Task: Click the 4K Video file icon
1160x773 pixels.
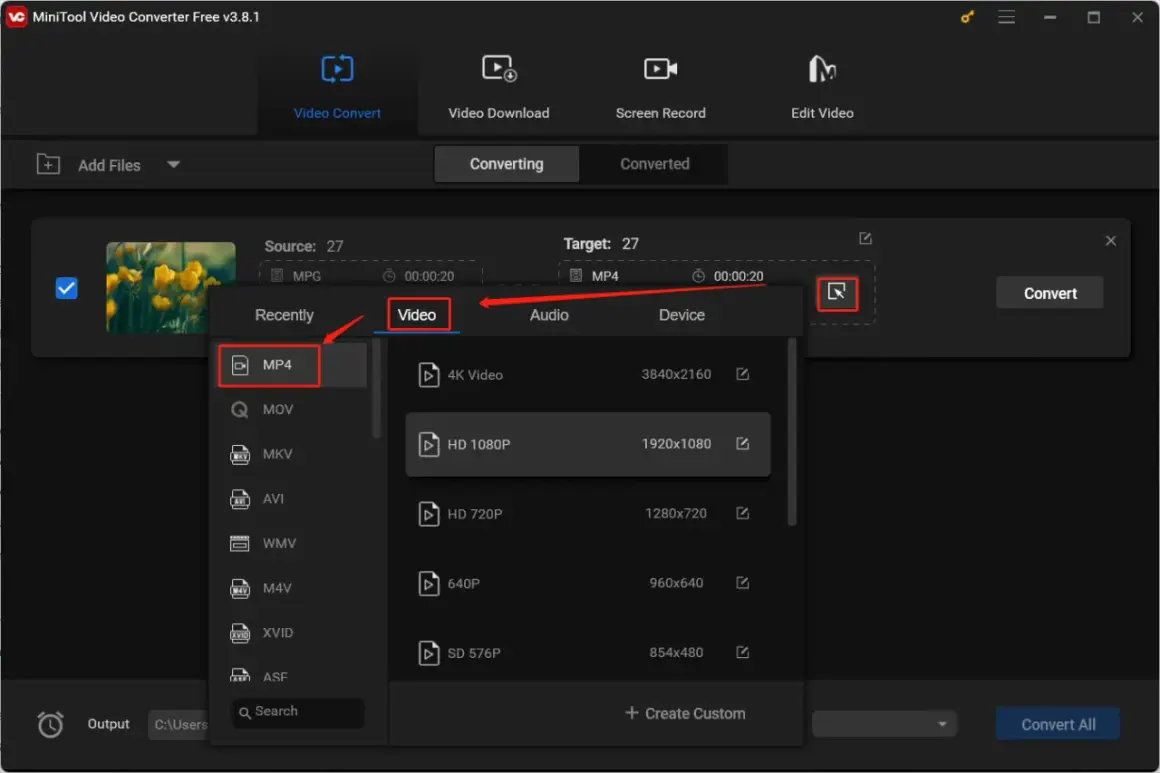Action: (428, 374)
